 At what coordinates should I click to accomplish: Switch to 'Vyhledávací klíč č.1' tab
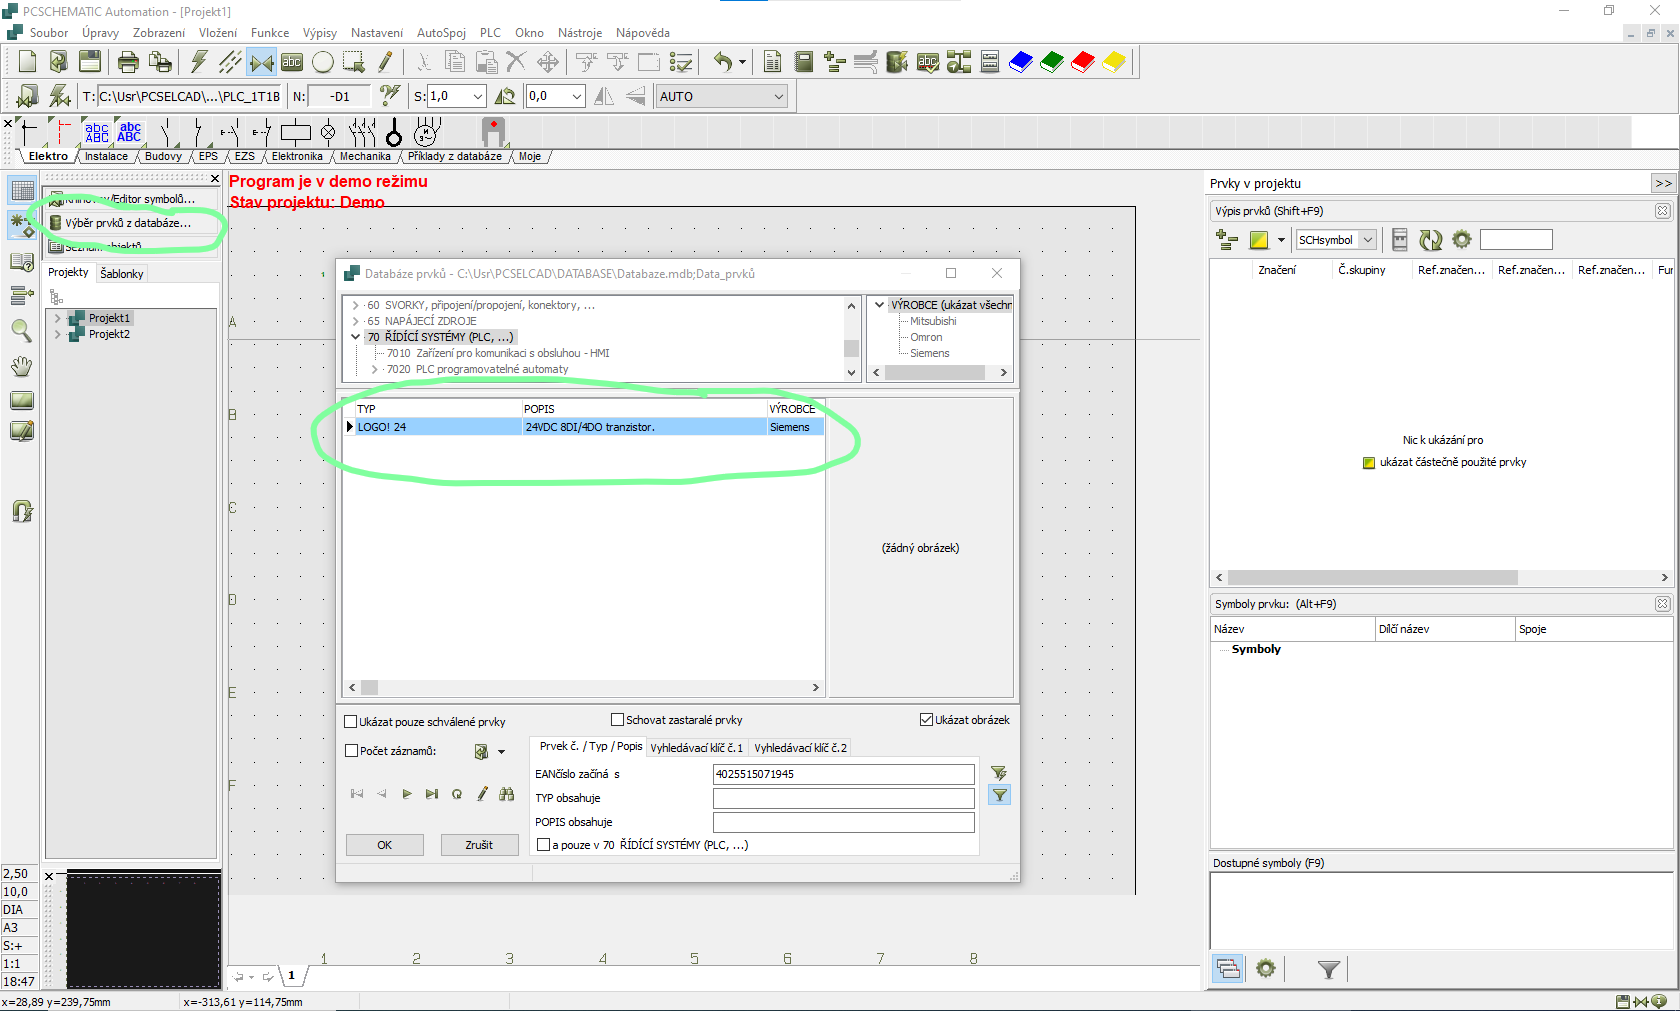click(x=696, y=748)
